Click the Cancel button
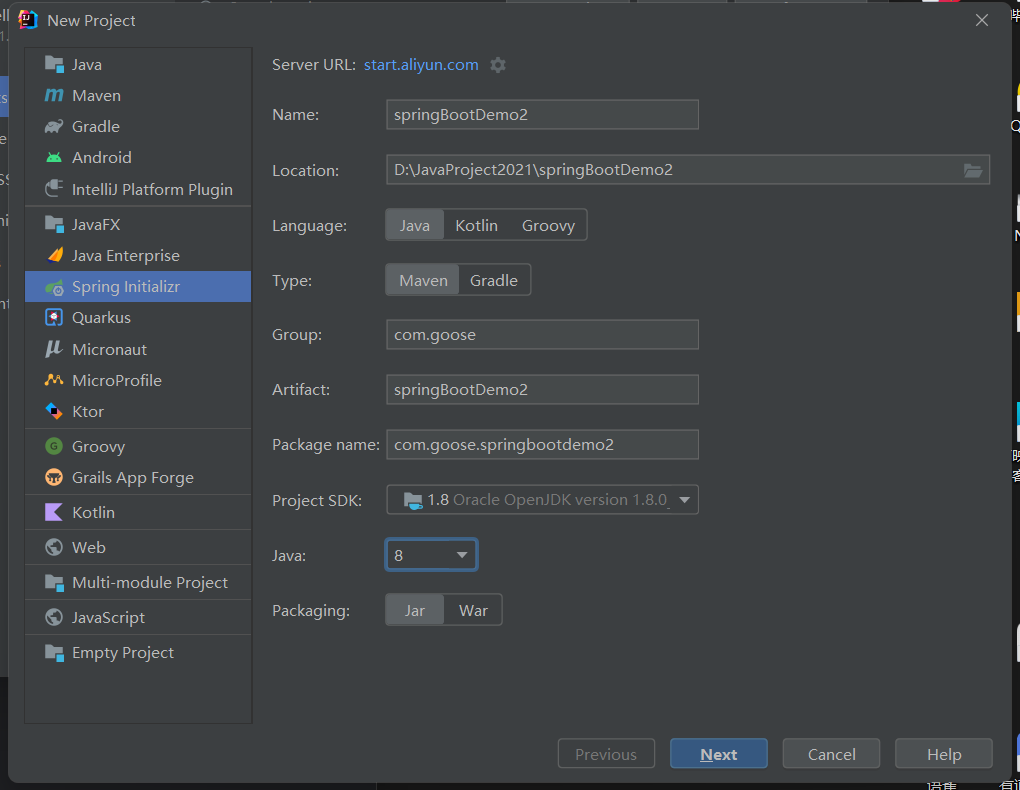Screen dimensions: 1020x790 point(831,754)
